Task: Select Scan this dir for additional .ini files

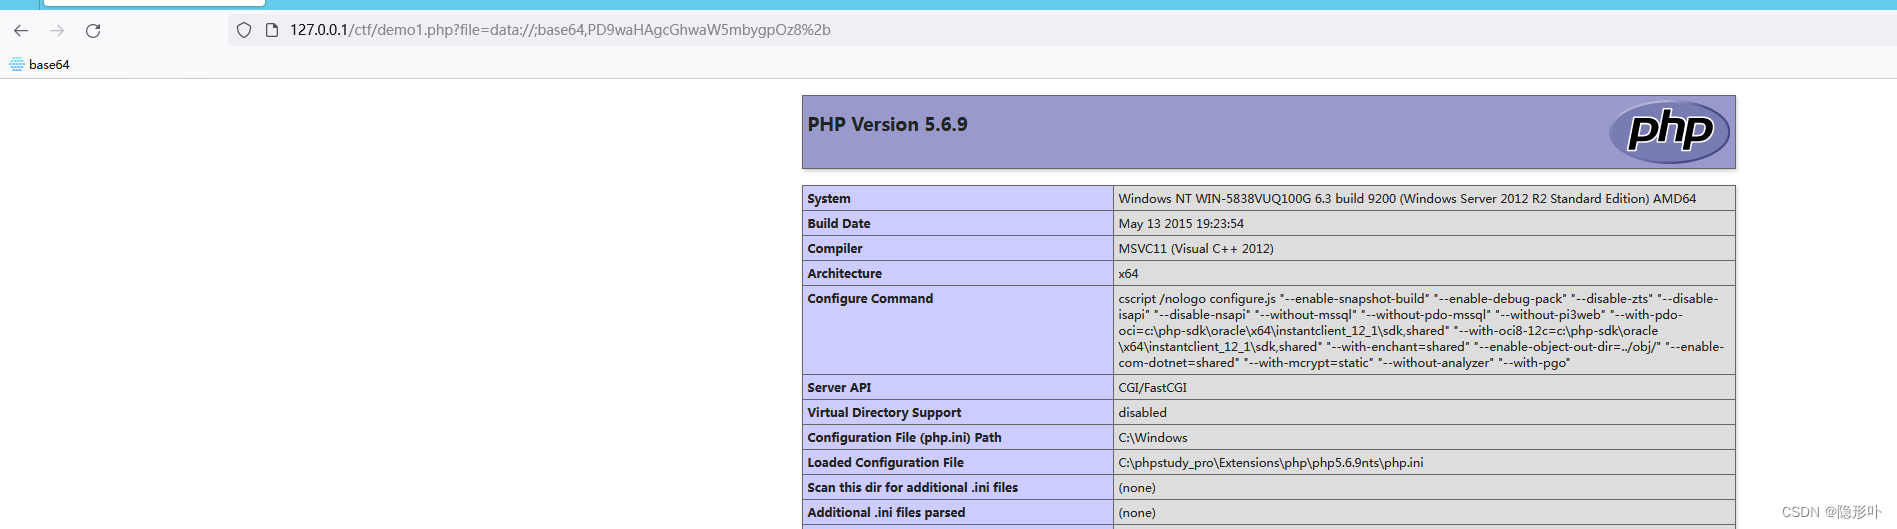Action: 913,488
